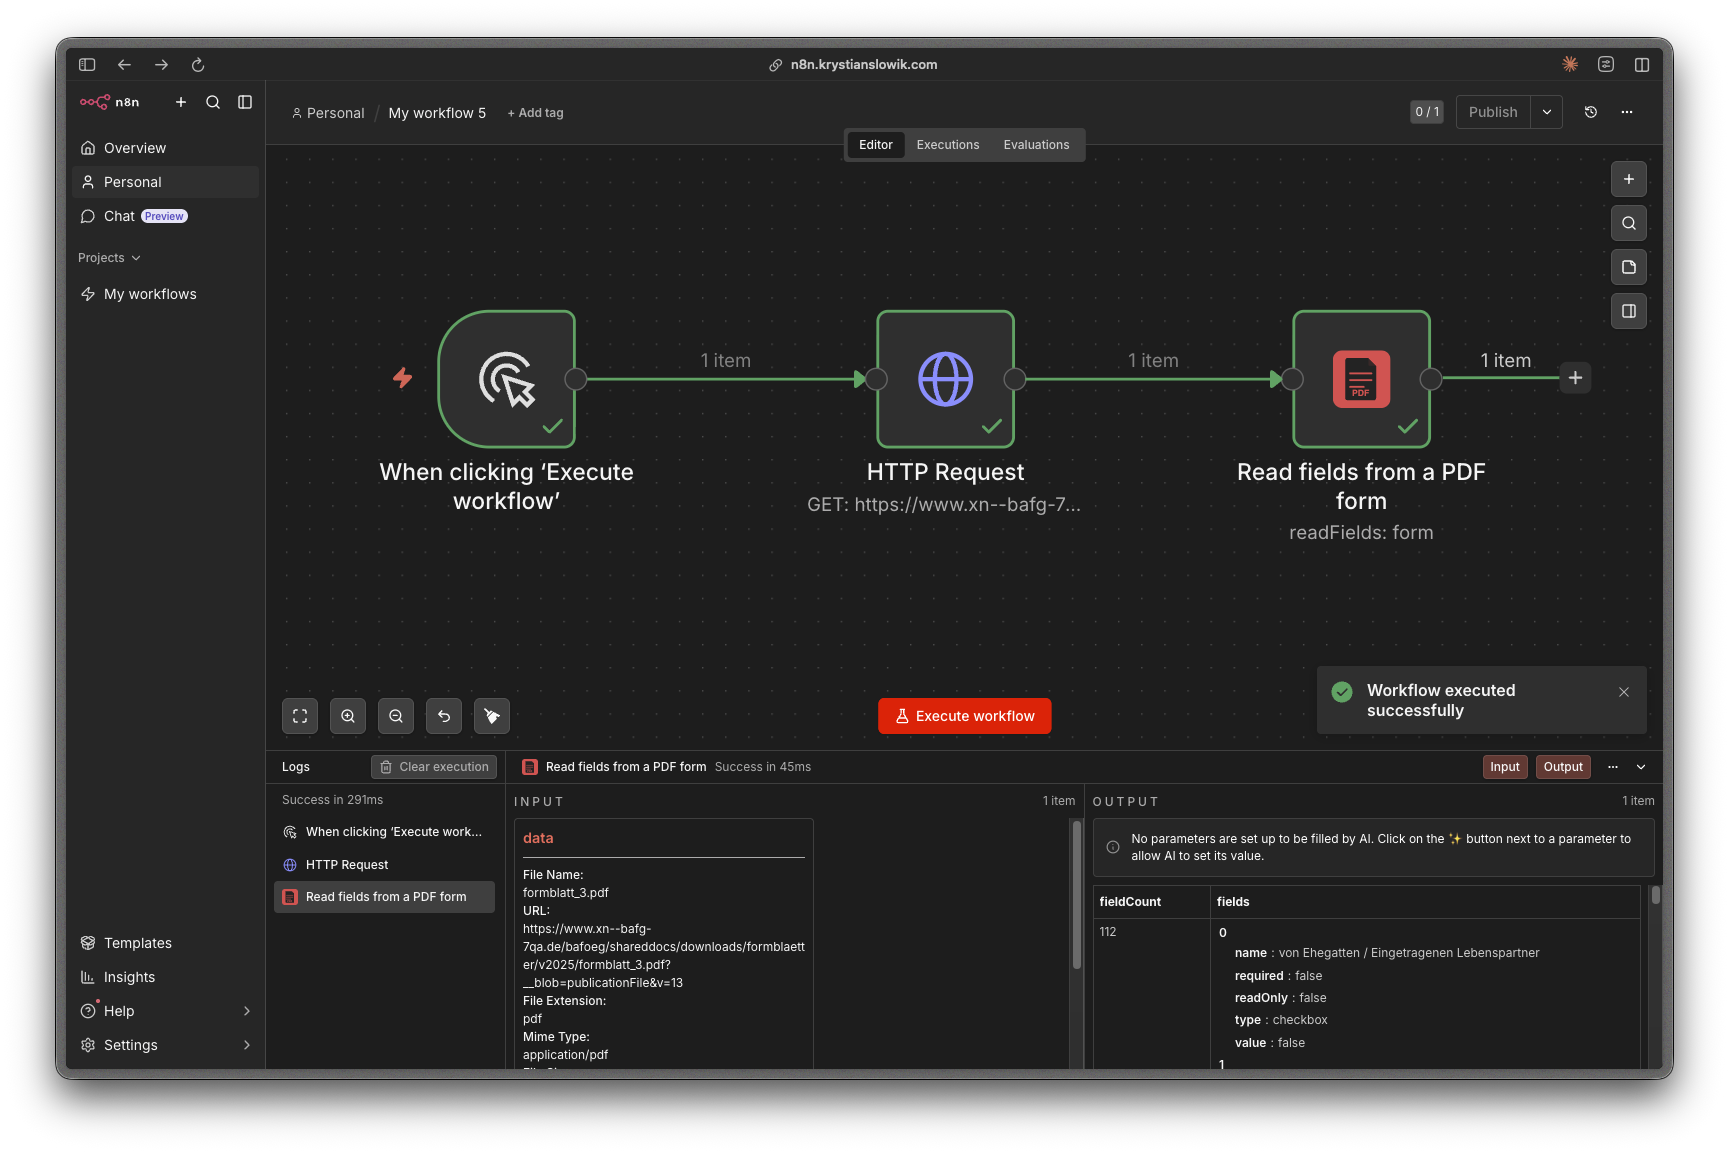Open Publish dropdown arrow
This screenshot has height=1153, width=1729.
tap(1546, 112)
